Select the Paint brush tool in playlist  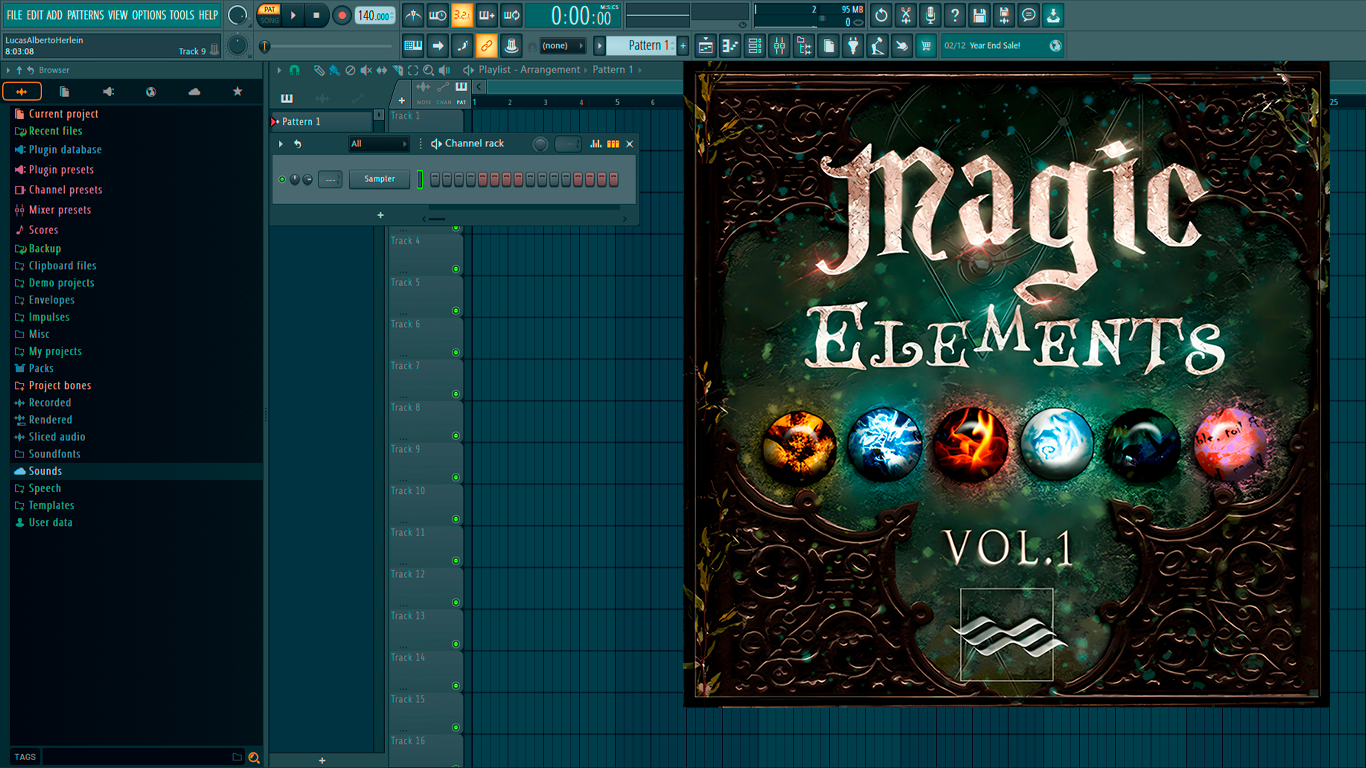[x=334, y=70]
